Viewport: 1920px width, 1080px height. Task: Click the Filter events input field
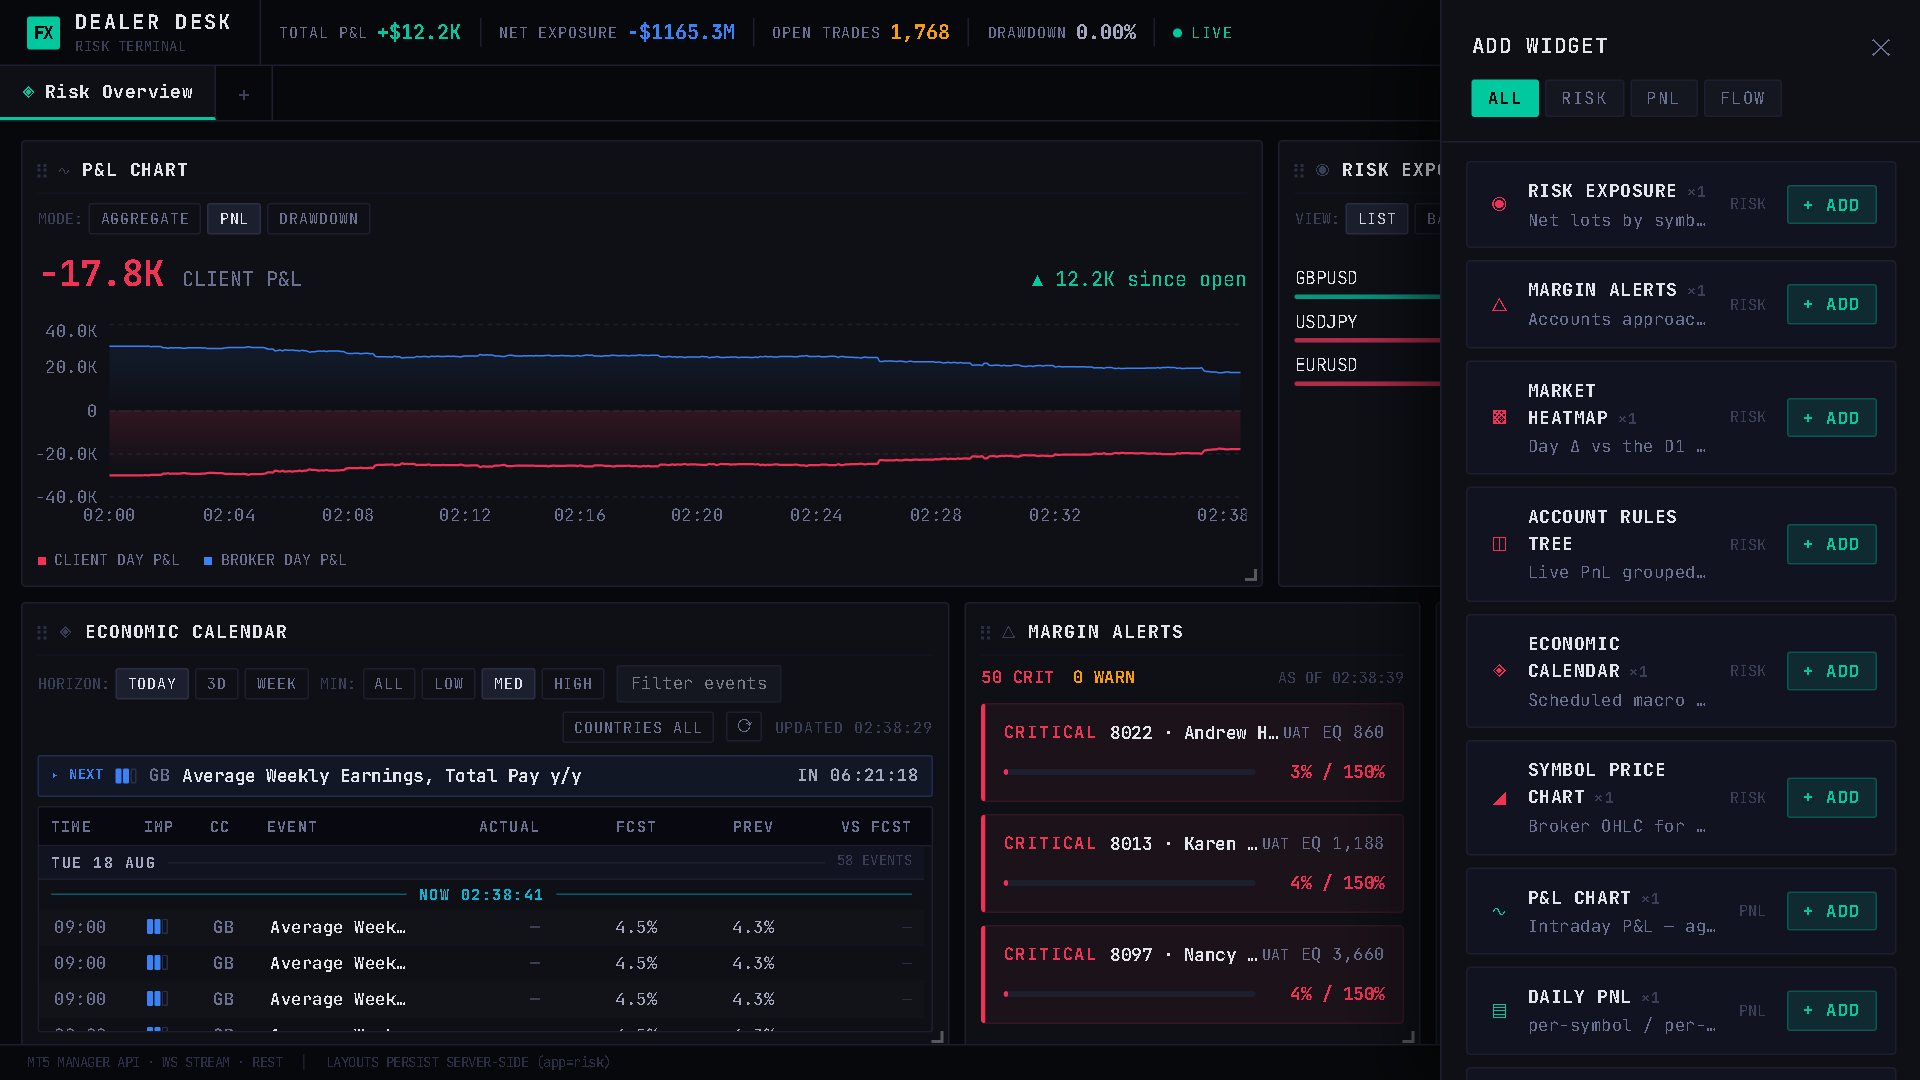pyautogui.click(x=699, y=684)
